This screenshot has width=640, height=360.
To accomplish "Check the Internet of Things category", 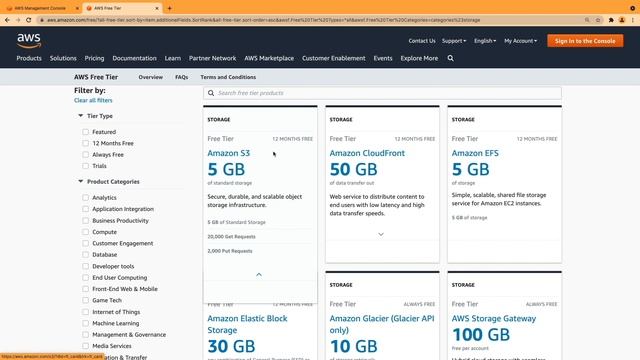I will 85,312.
